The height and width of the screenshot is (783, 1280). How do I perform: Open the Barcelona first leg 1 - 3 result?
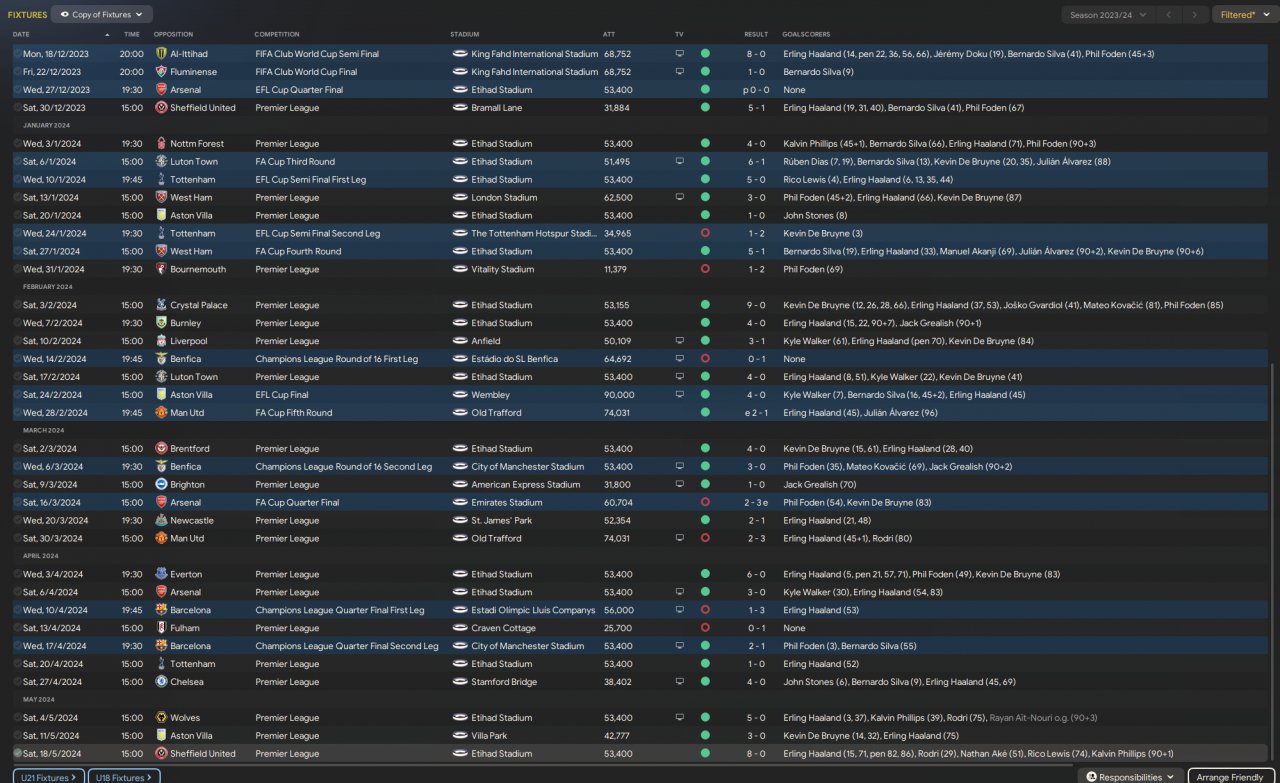(x=756, y=611)
